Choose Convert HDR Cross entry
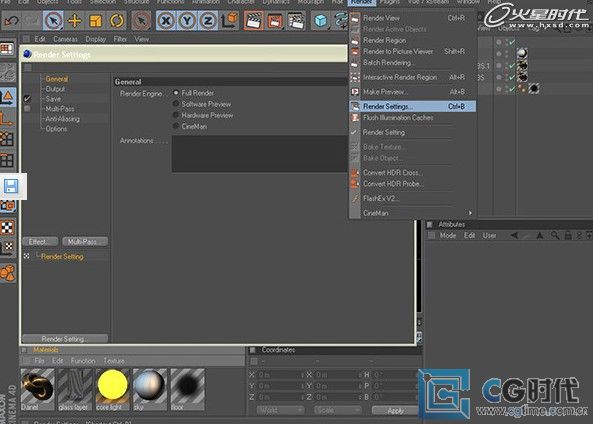Viewport: 593px width, 424px height. pyautogui.click(x=393, y=173)
